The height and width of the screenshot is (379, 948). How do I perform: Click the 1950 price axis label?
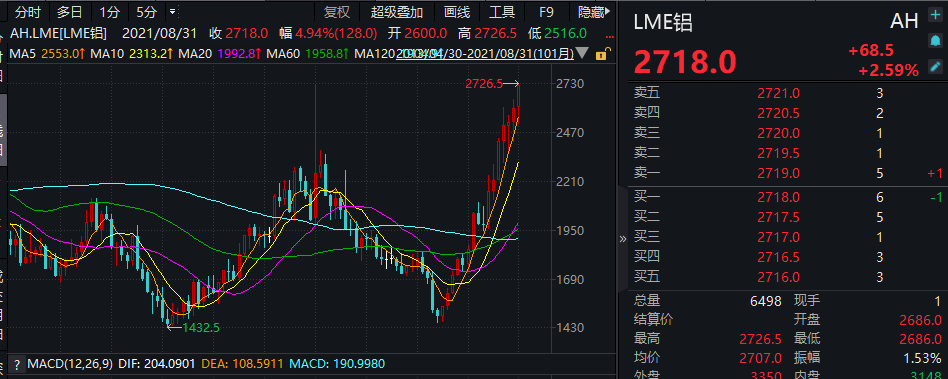pos(570,230)
